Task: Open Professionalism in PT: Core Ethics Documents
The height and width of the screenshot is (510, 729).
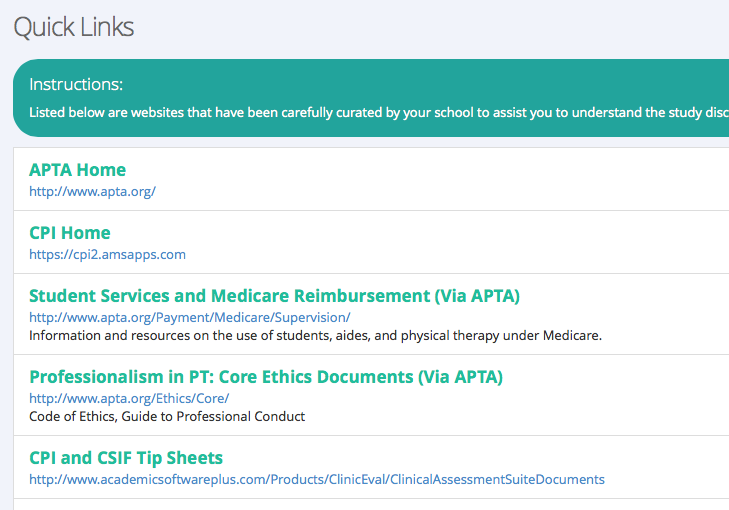Action: (265, 377)
